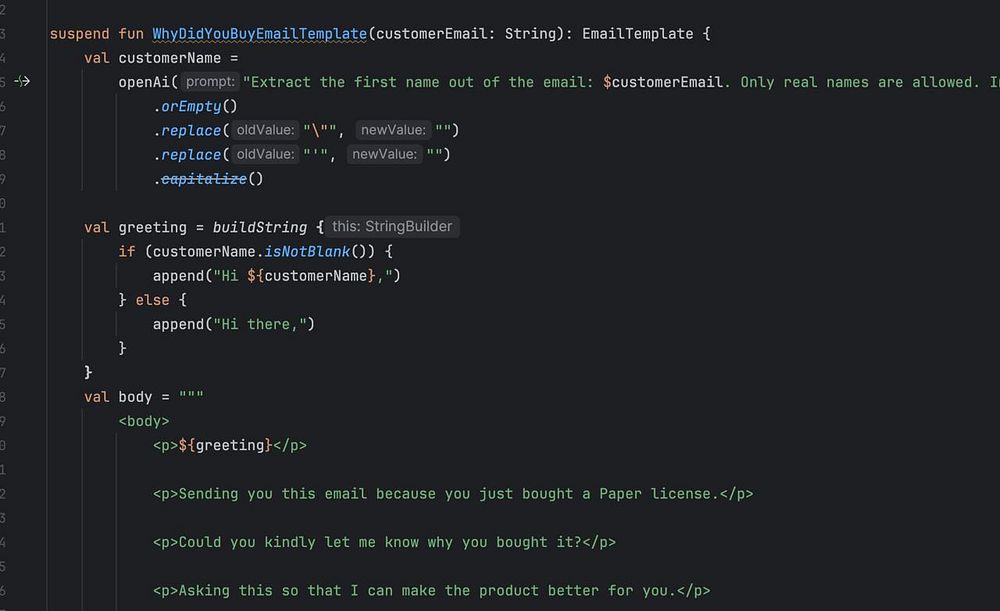This screenshot has height=611, width=1000.
Task: Click the 'Paper license' paragraph line
Action: point(453,494)
